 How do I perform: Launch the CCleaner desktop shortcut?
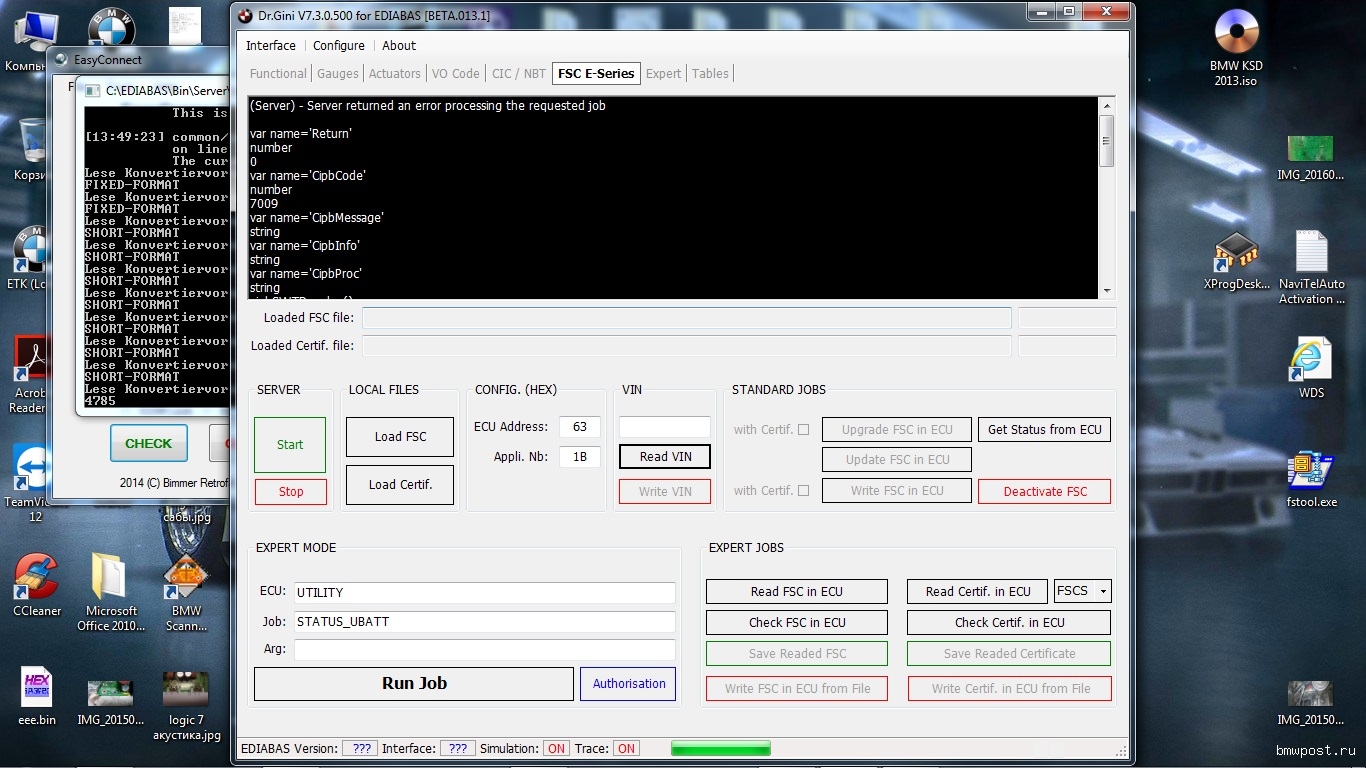pyautogui.click(x=37, y=576)
